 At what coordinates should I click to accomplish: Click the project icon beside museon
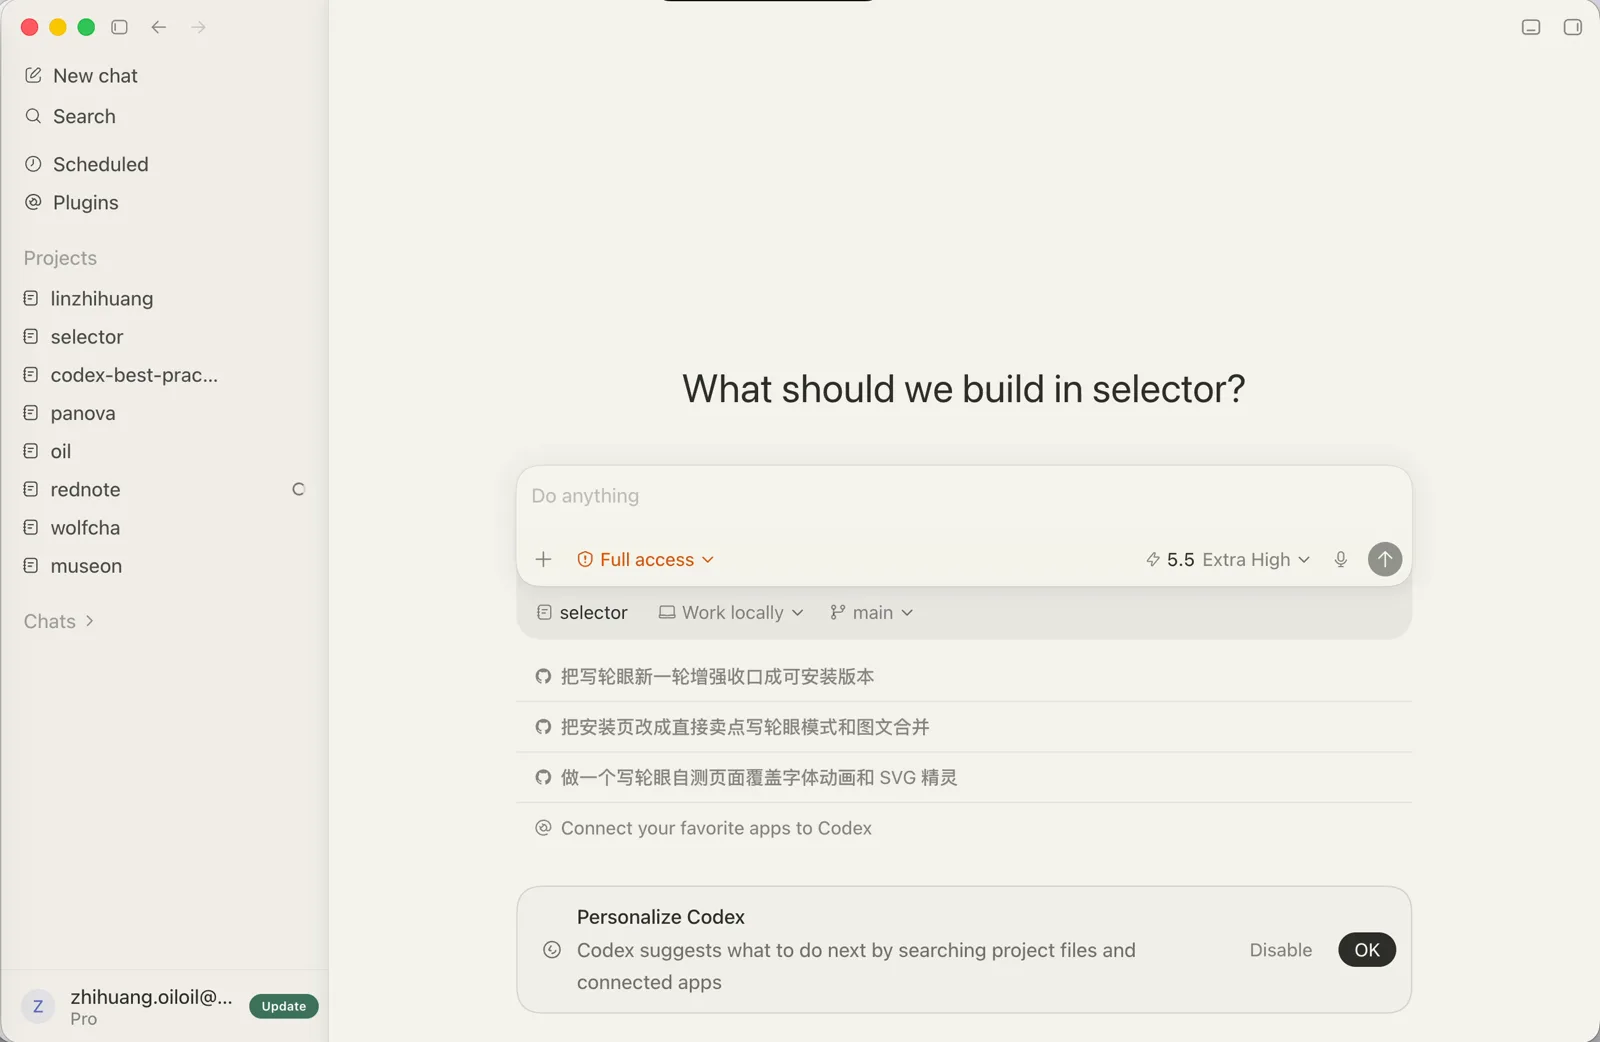click(31, 566)
